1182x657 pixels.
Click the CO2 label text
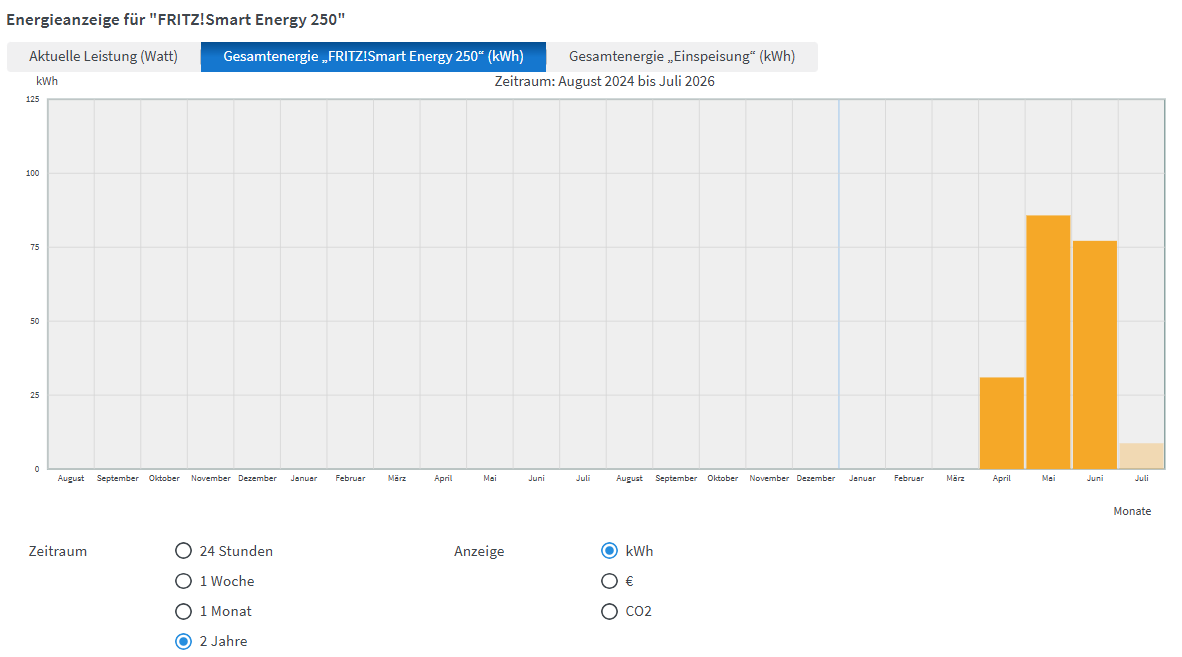pos(638,611)
